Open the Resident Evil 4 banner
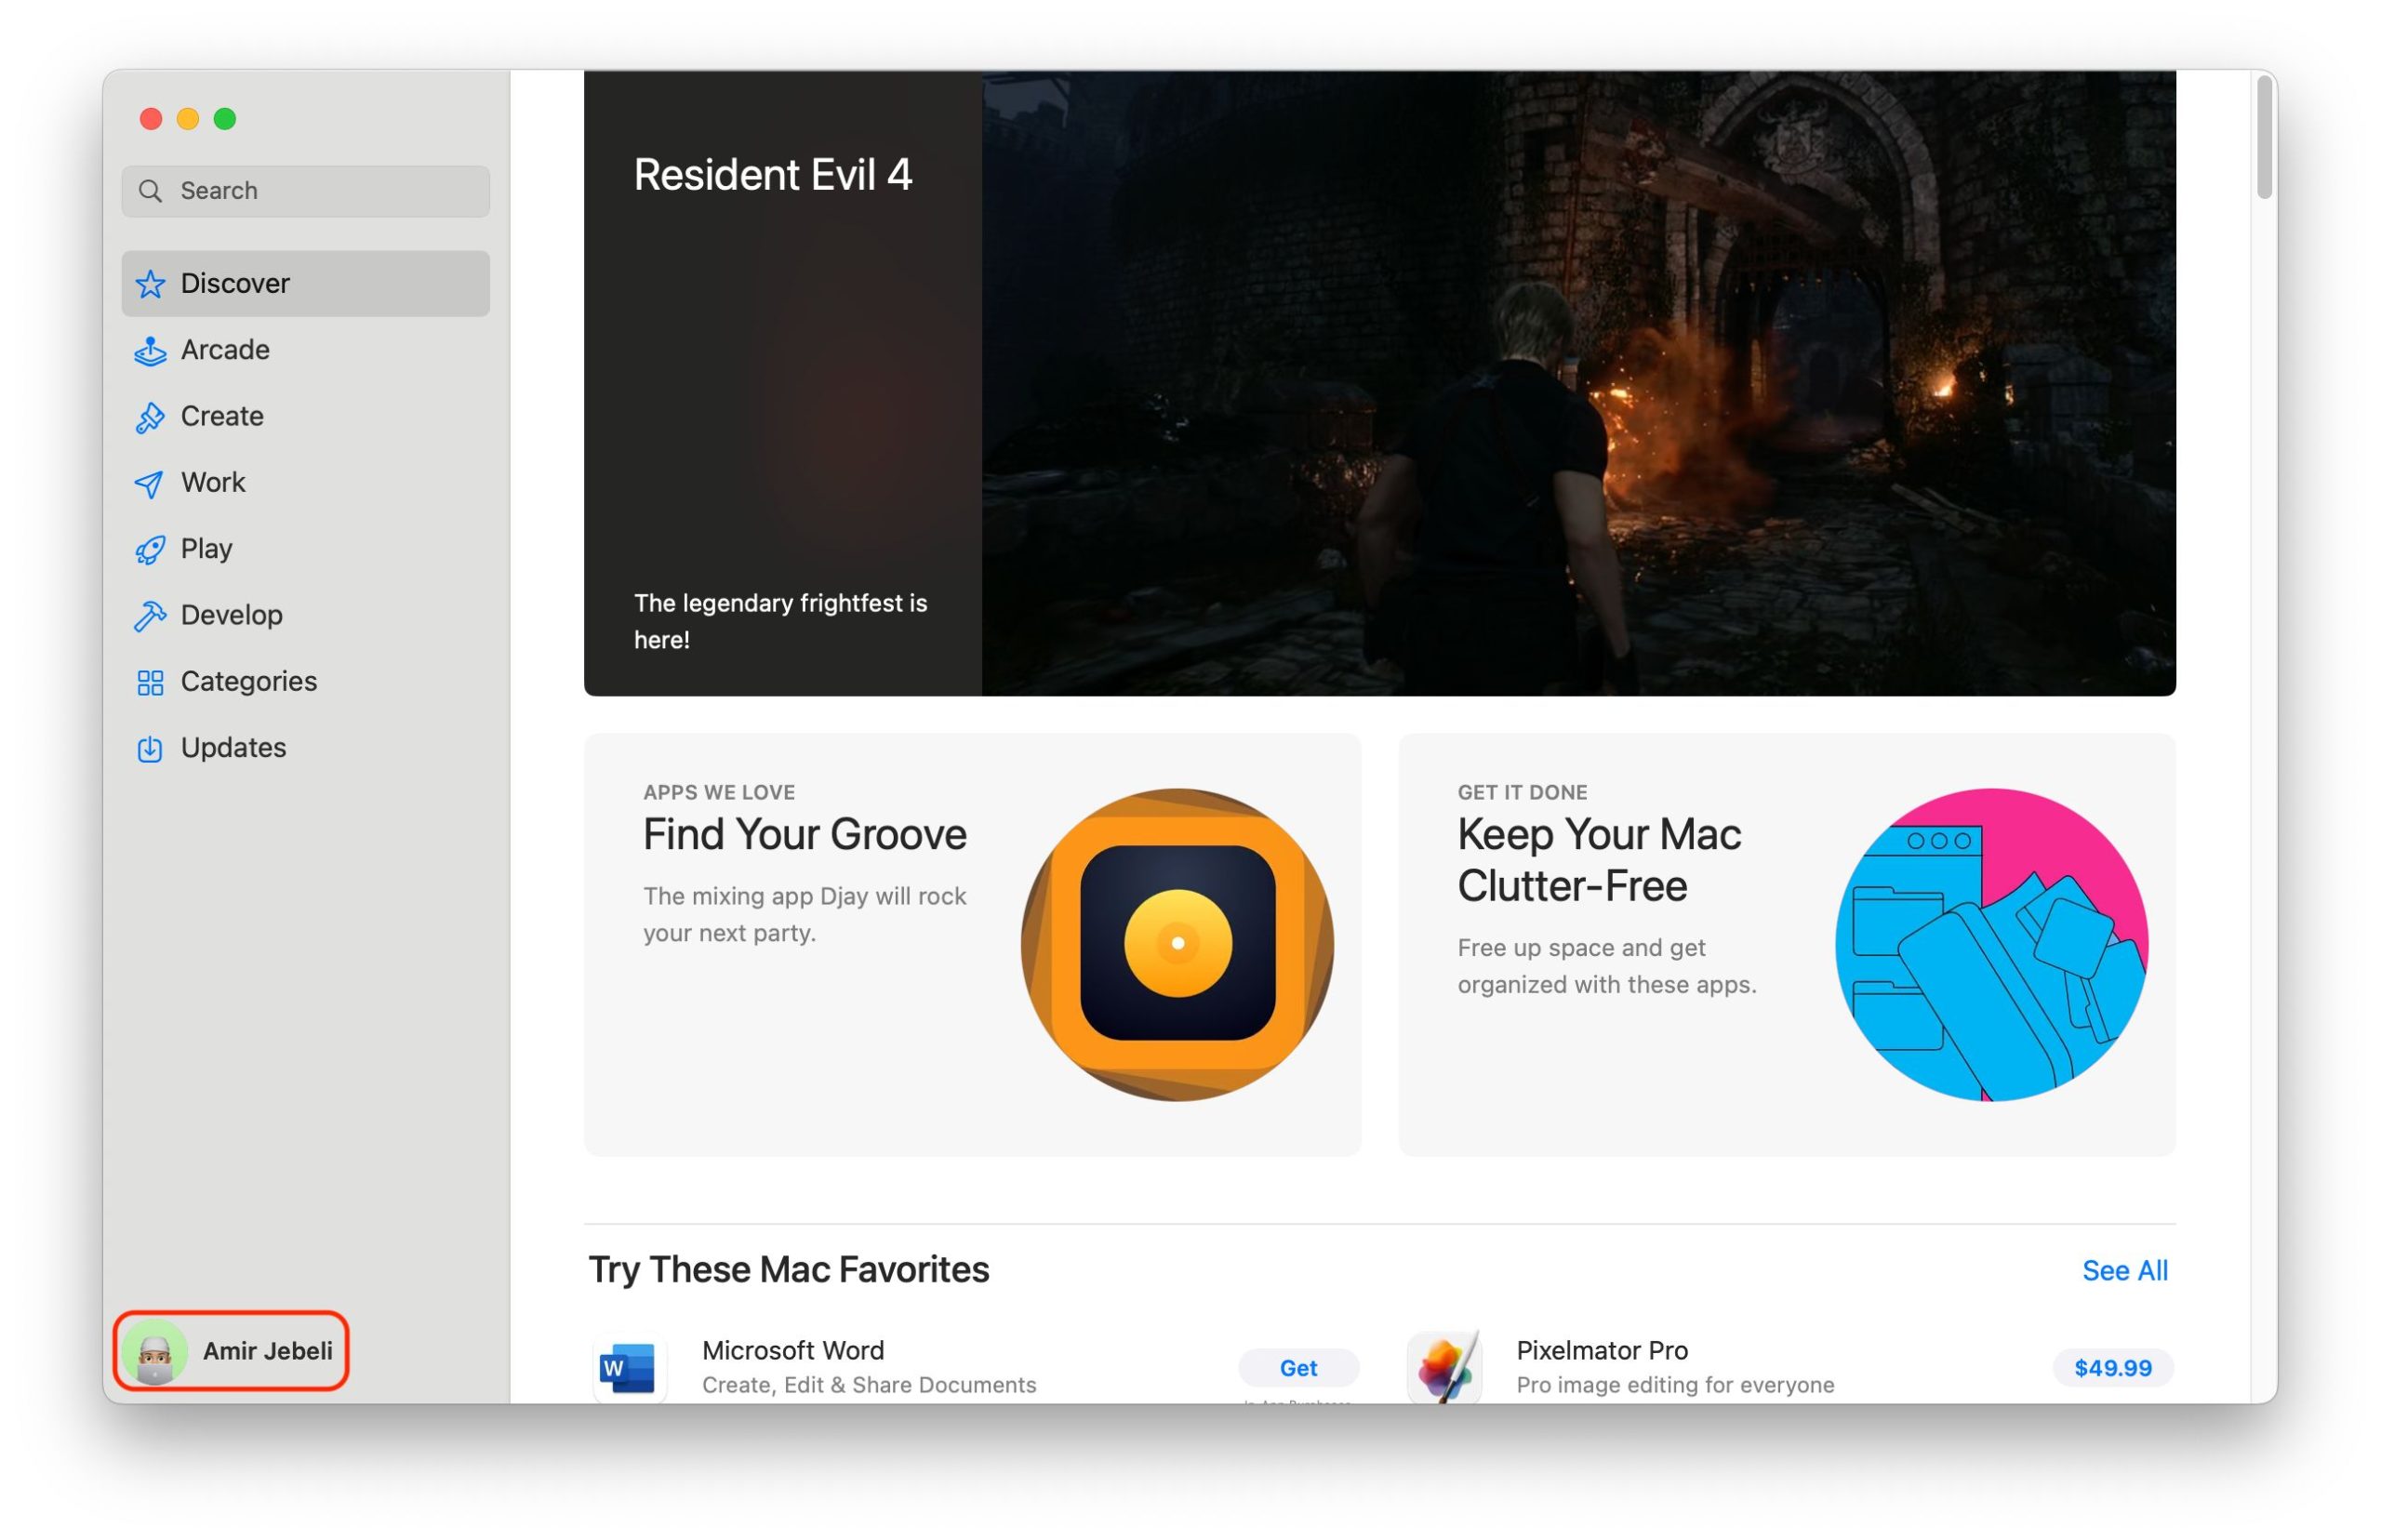Viewport: 2381px width, 1540px height. pyautogui.click(x=1379, y=383)
